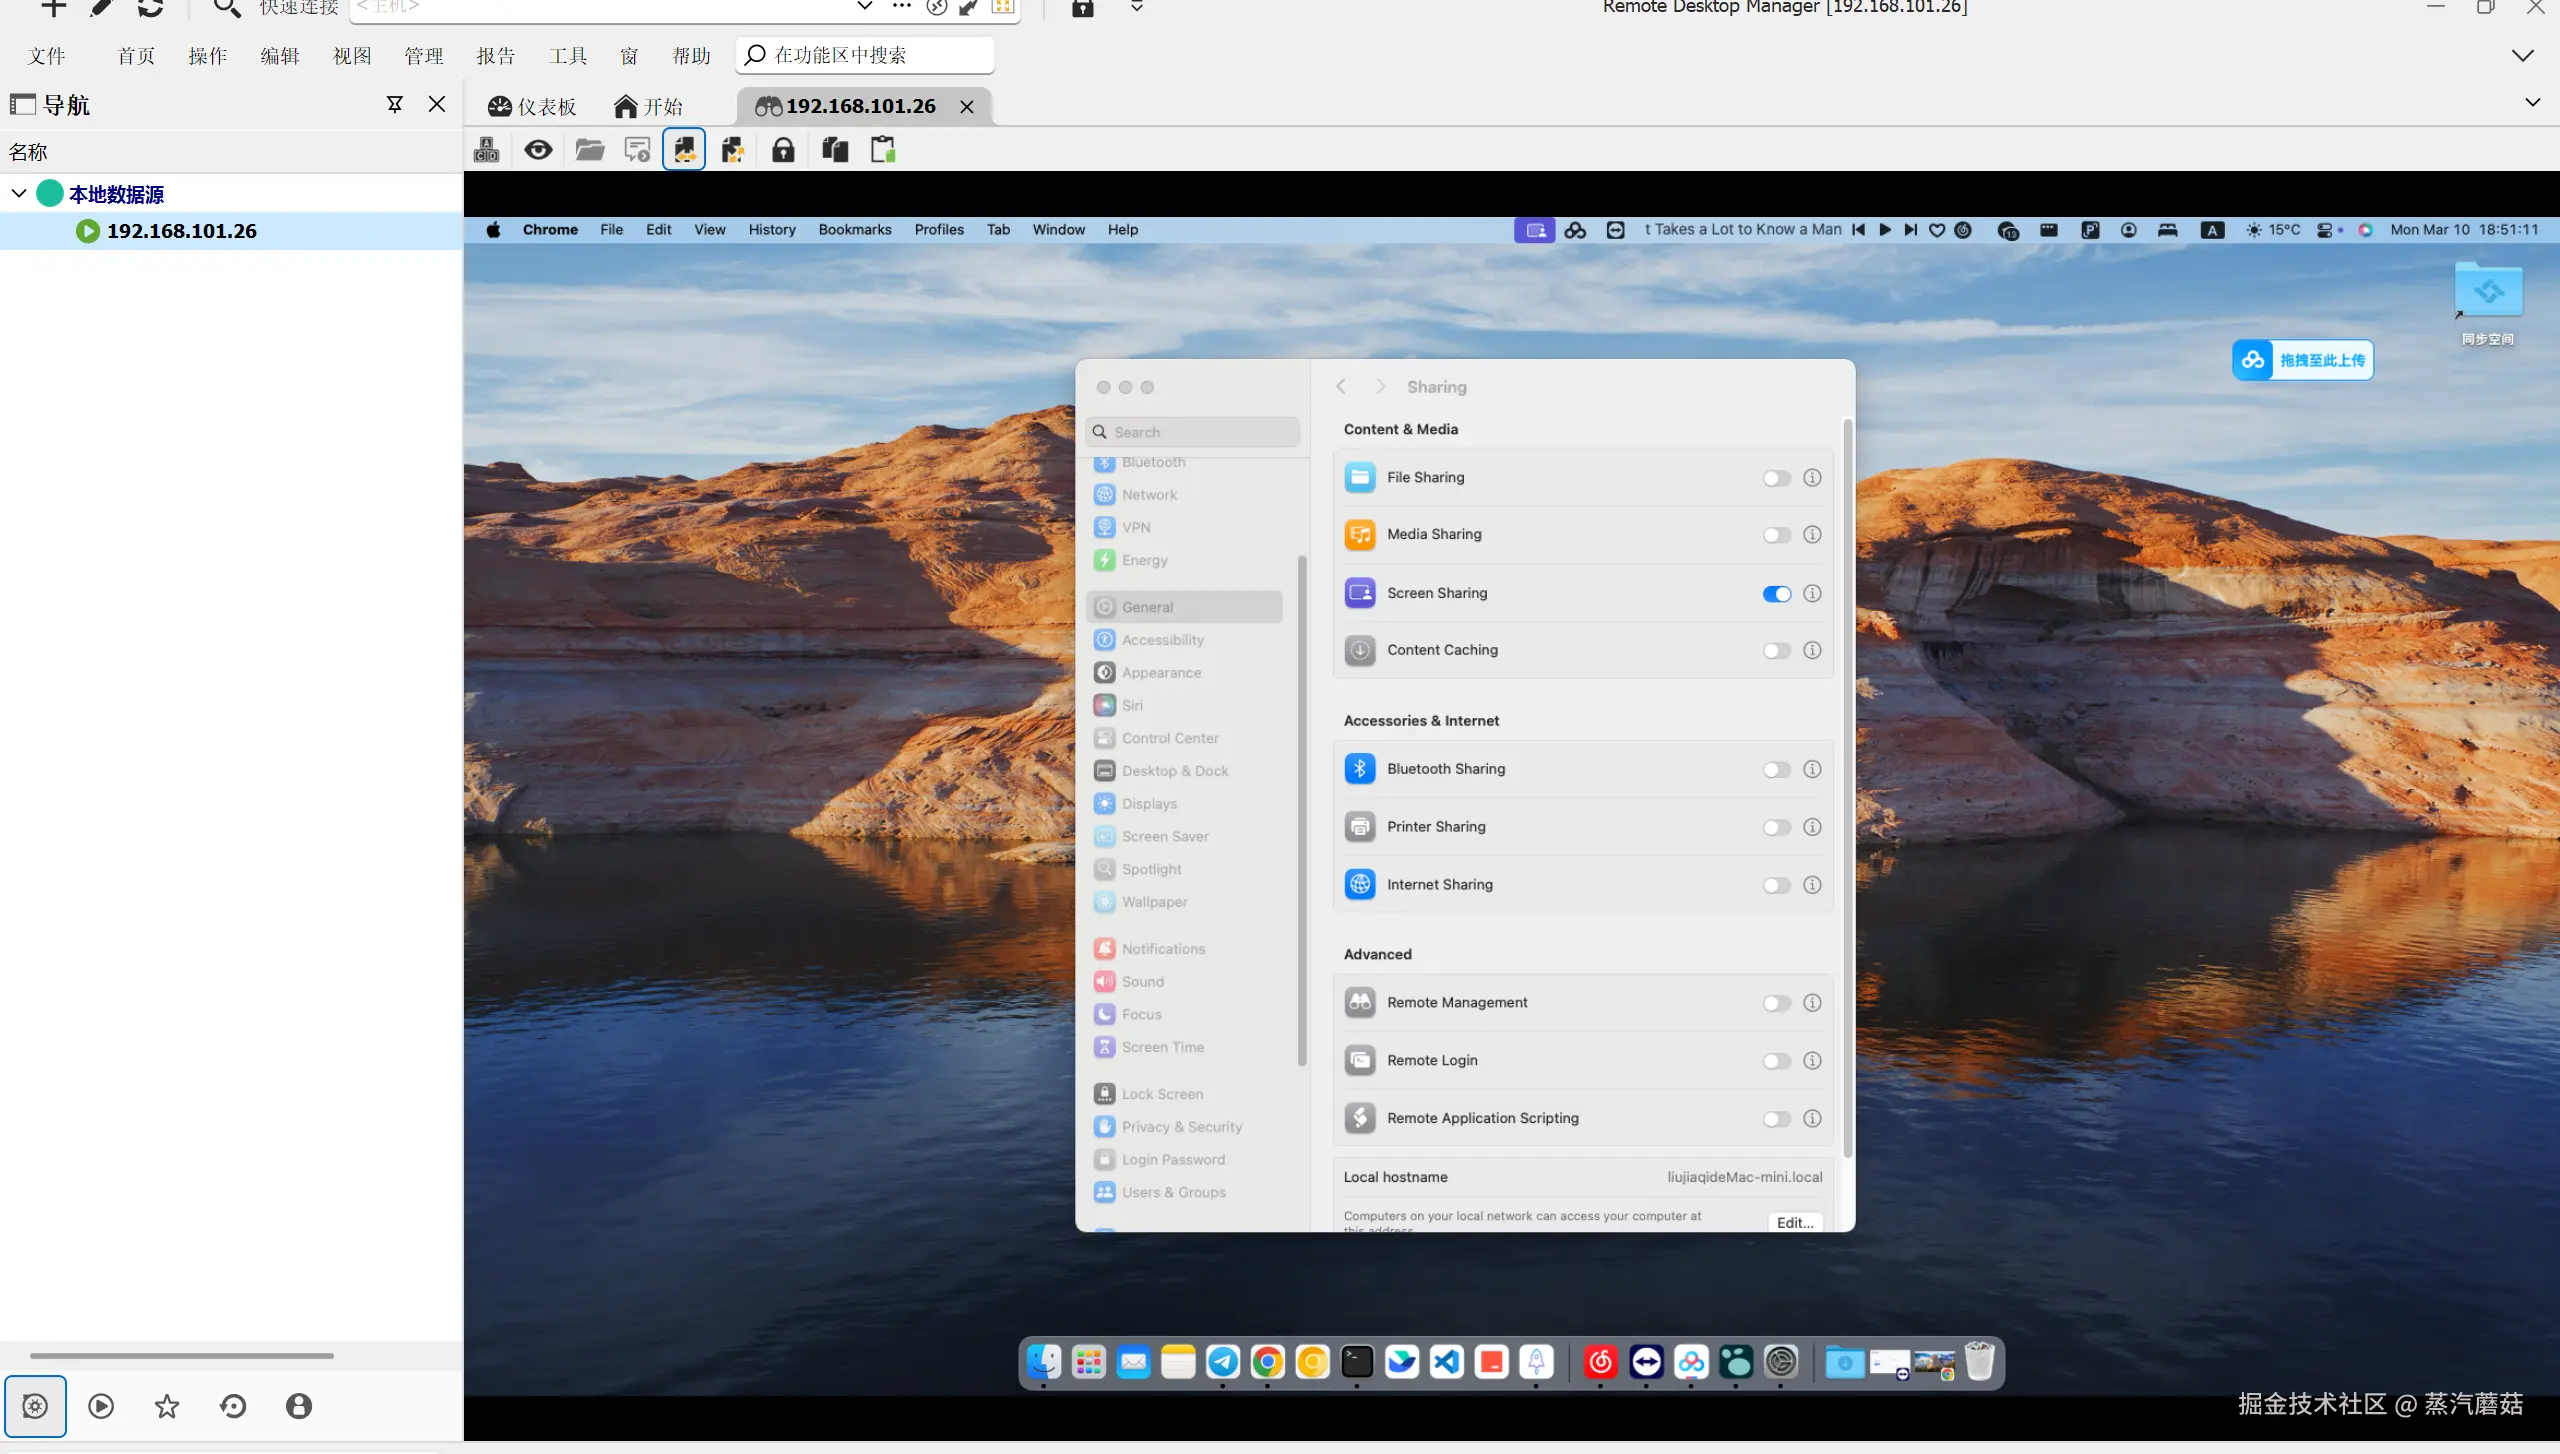The height and width of the screenshot is (1454, 2560).
Task: Pin the navigation panel
Action: (395, 104)
